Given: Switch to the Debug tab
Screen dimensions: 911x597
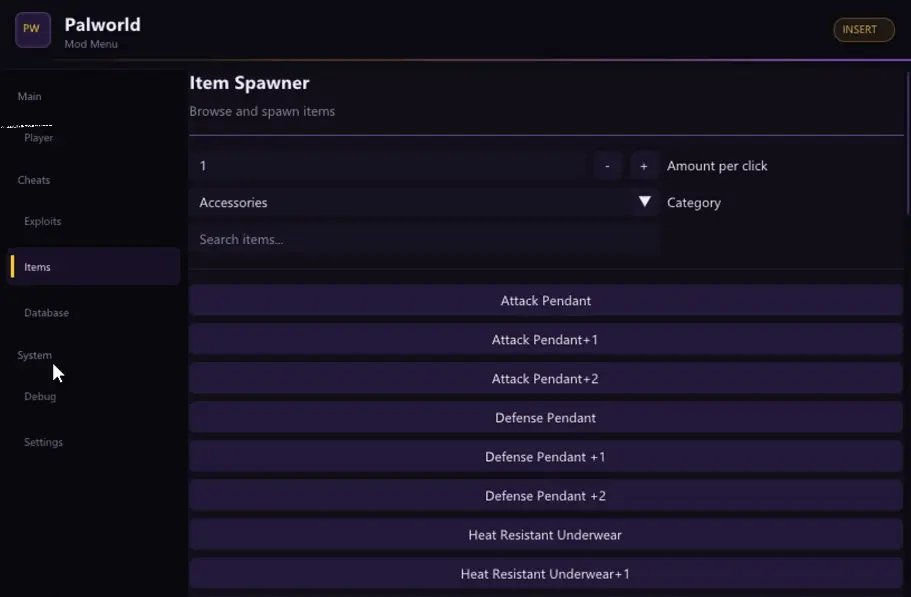Looking at the screenshot, I should point(40,396).
